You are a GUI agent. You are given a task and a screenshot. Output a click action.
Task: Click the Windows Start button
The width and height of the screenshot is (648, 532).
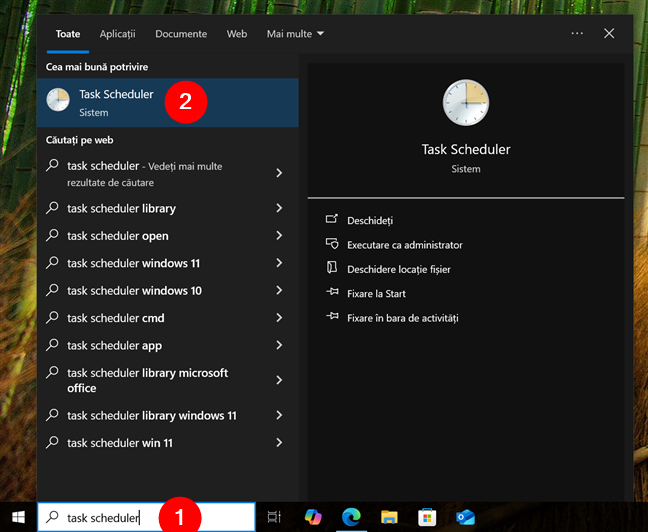point(18,517)
